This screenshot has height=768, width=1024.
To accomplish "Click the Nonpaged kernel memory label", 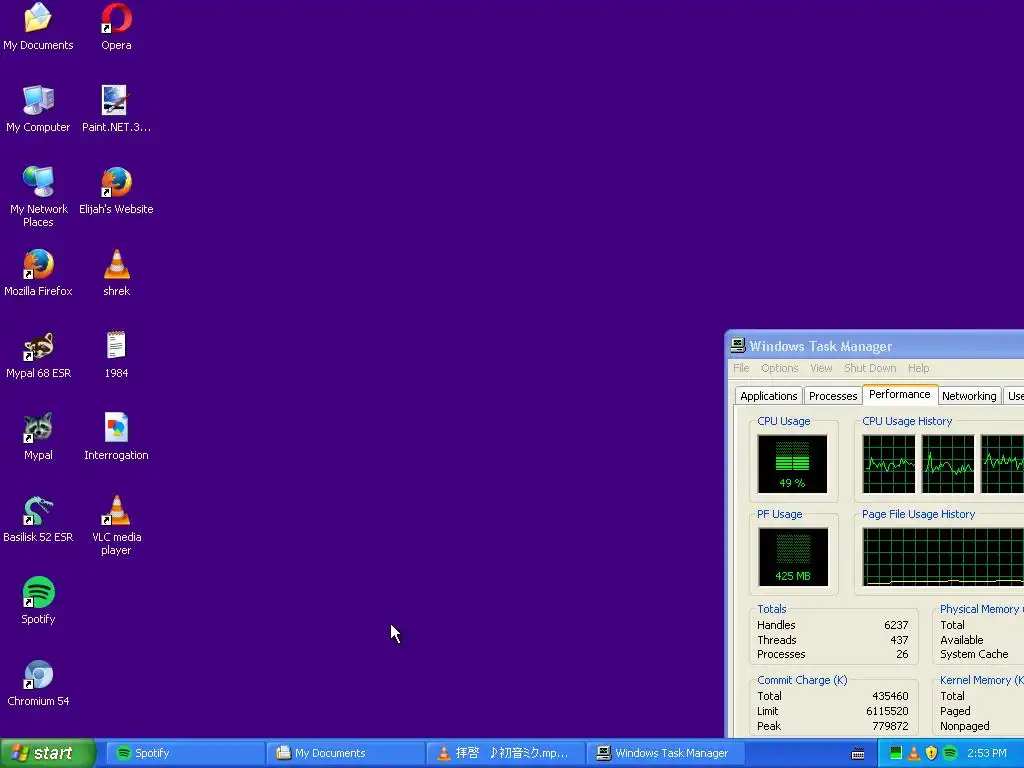I will click(965, 726).
